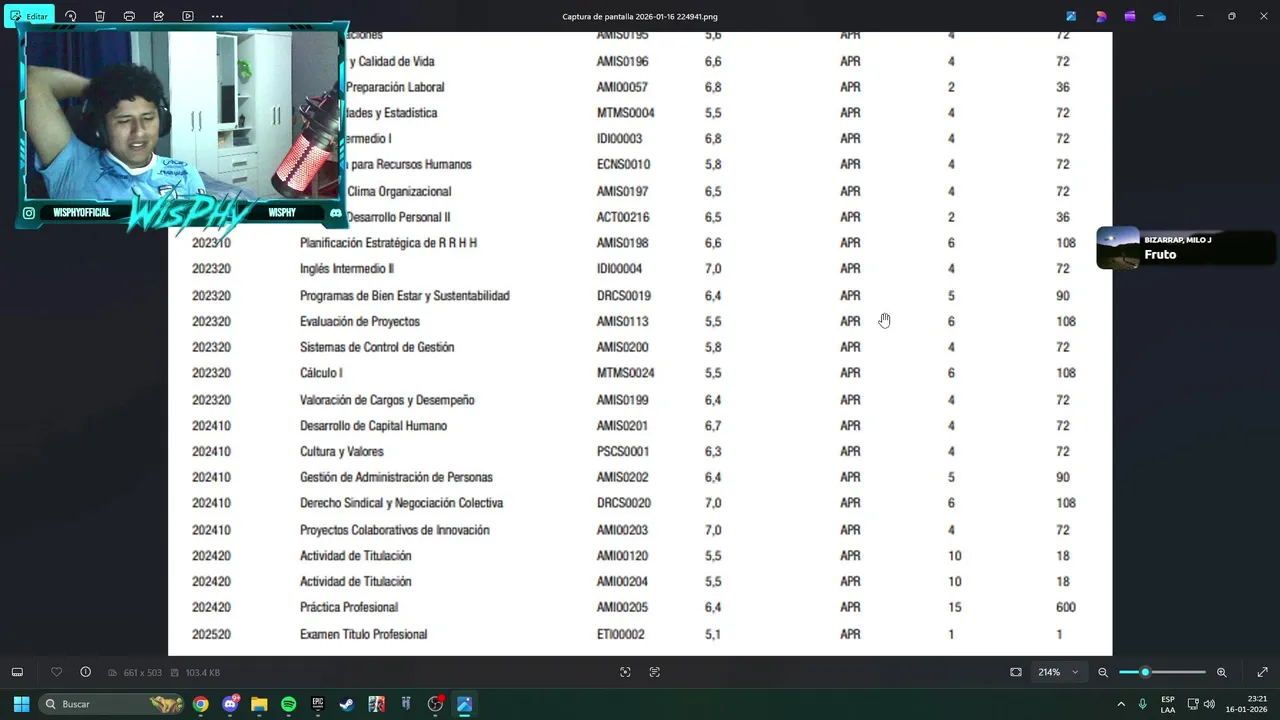Click 'Sistemas de Control de Gestión' text
Image resolution: width=1280 pixels, height=720 pixels.
[377, 347]
